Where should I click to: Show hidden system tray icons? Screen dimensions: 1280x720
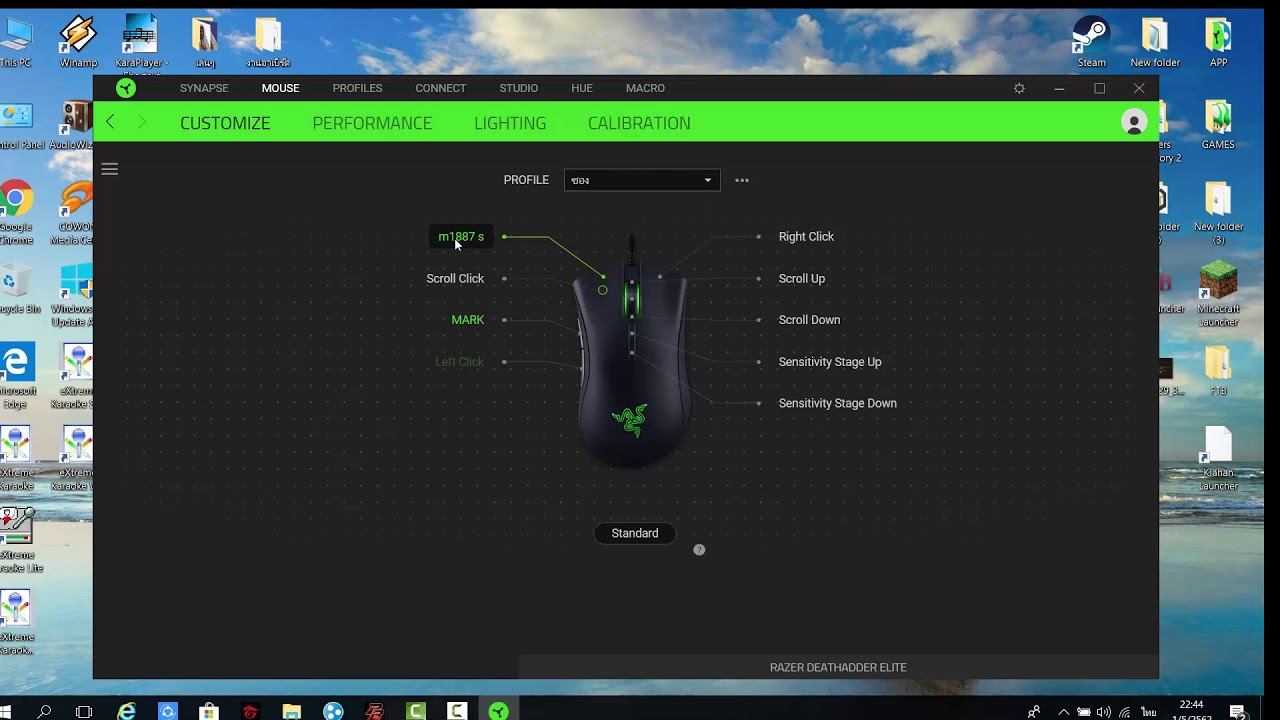click(x=1063, y=712)
